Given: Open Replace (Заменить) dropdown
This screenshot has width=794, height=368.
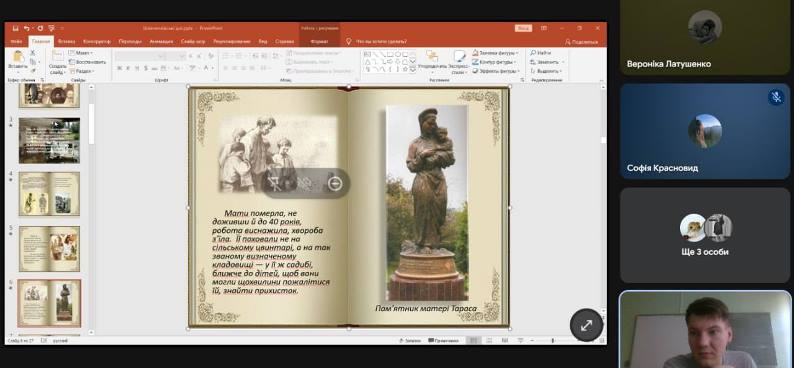Looking at the screenshot, I should click(x=546, y=62).
